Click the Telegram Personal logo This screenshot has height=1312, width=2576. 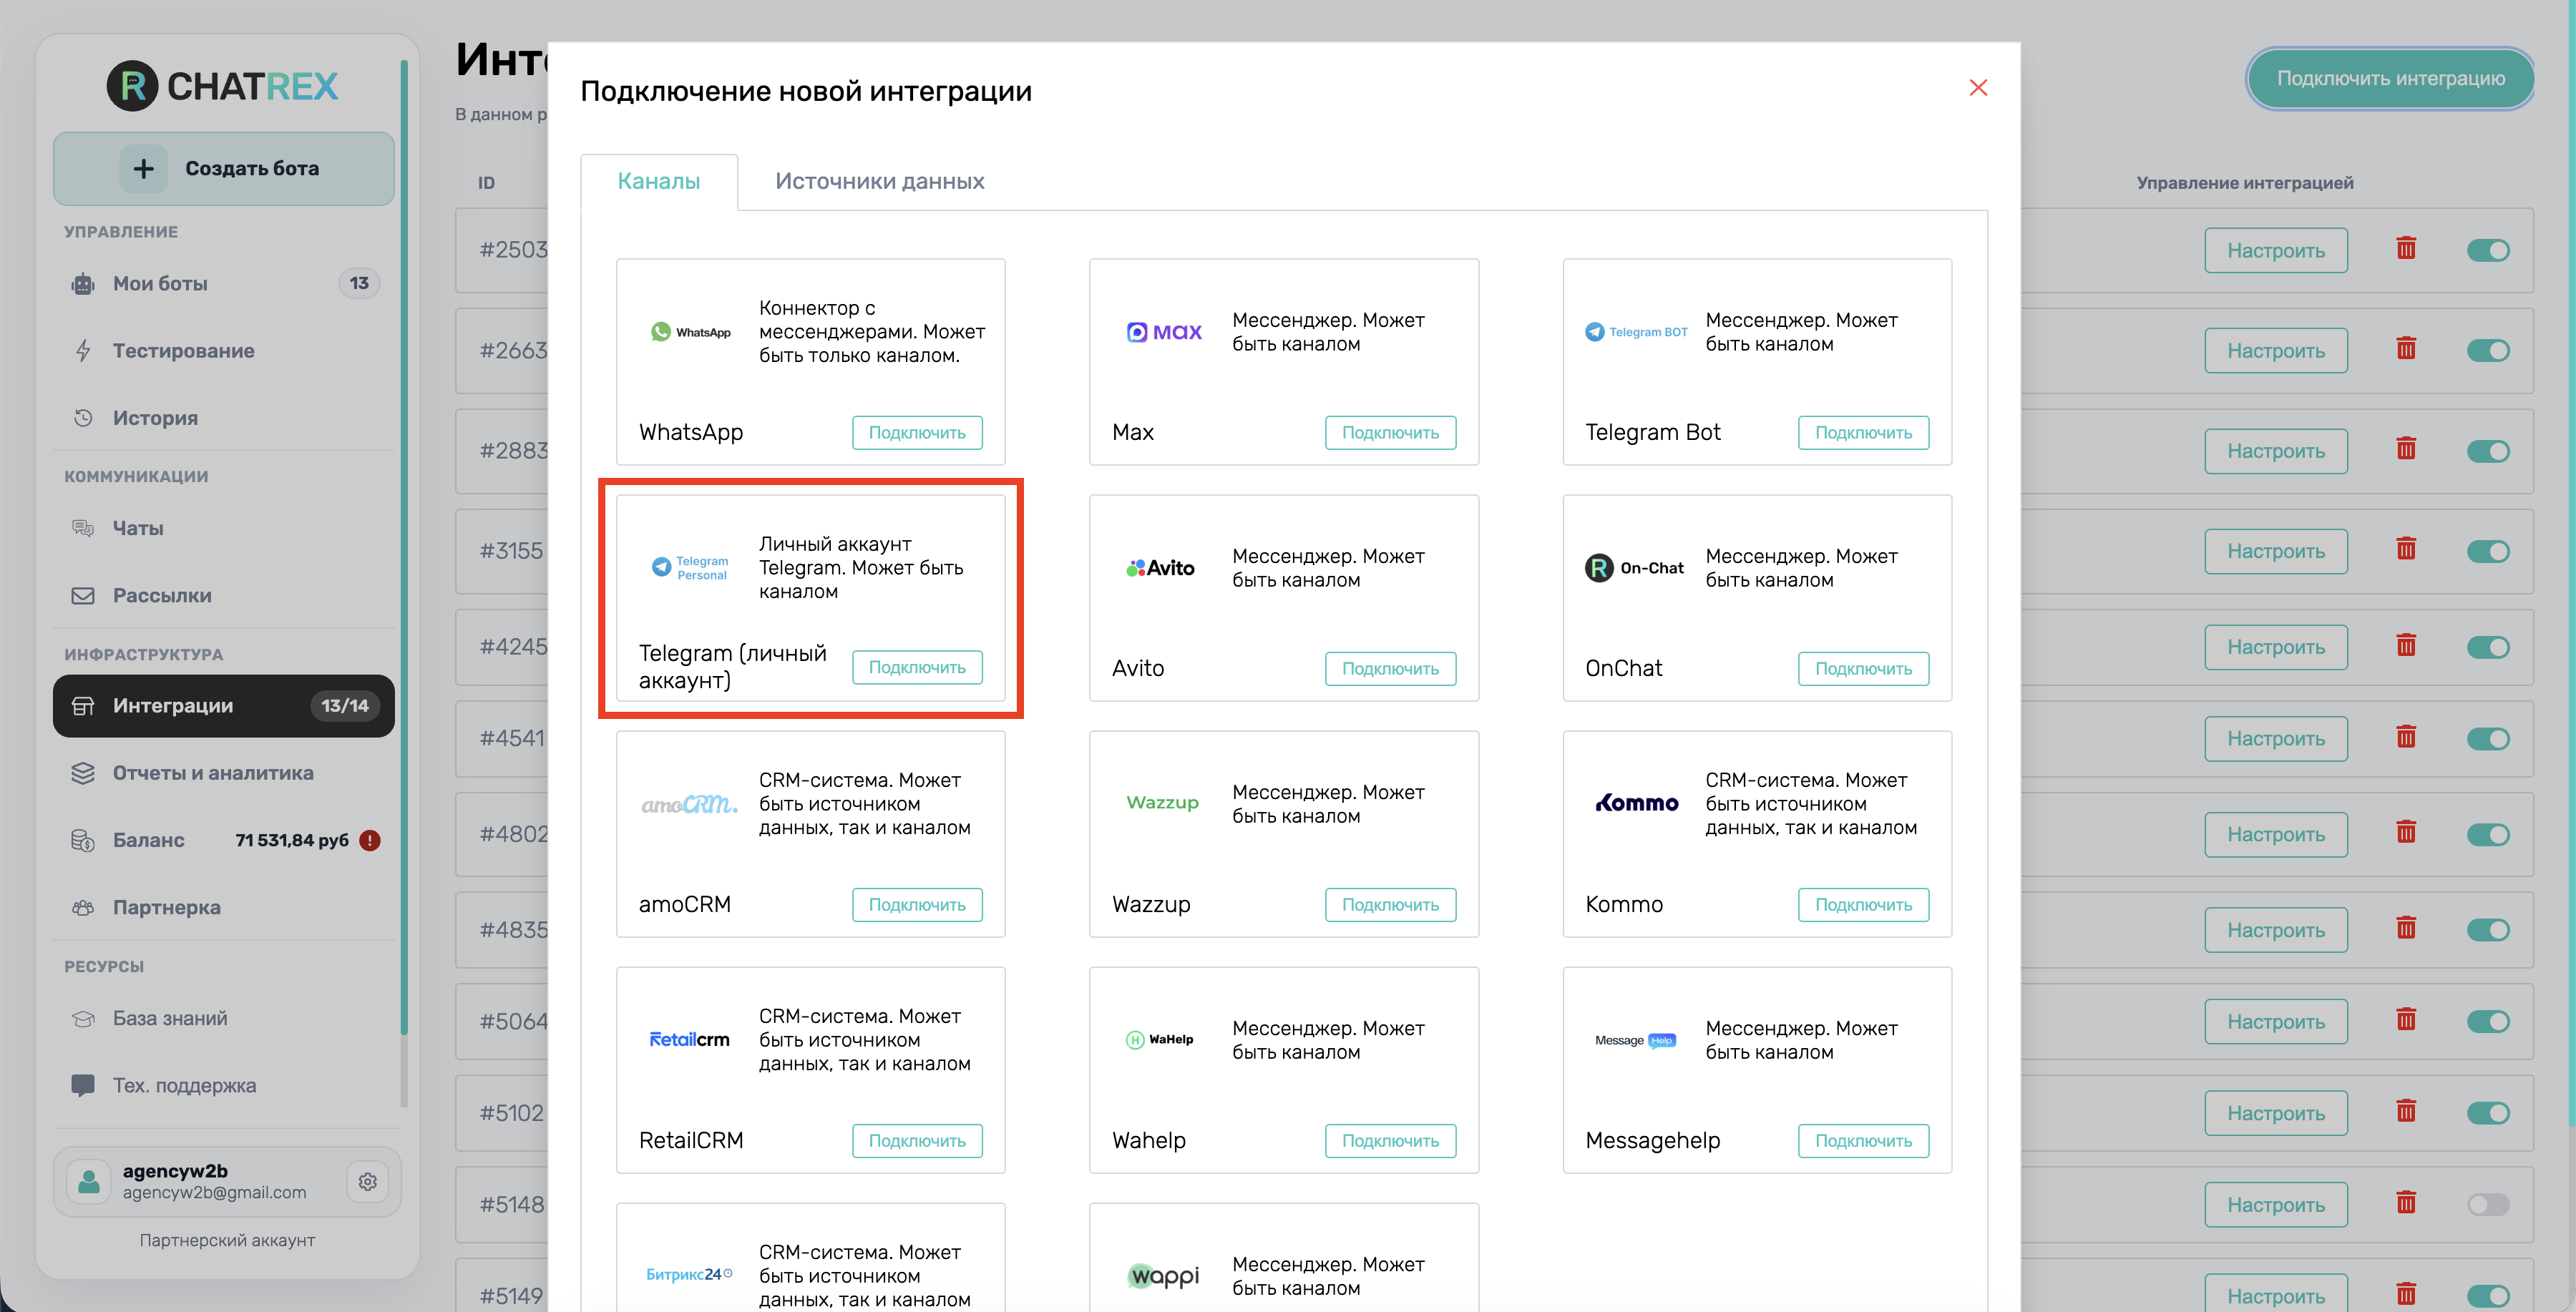(690, 568)
